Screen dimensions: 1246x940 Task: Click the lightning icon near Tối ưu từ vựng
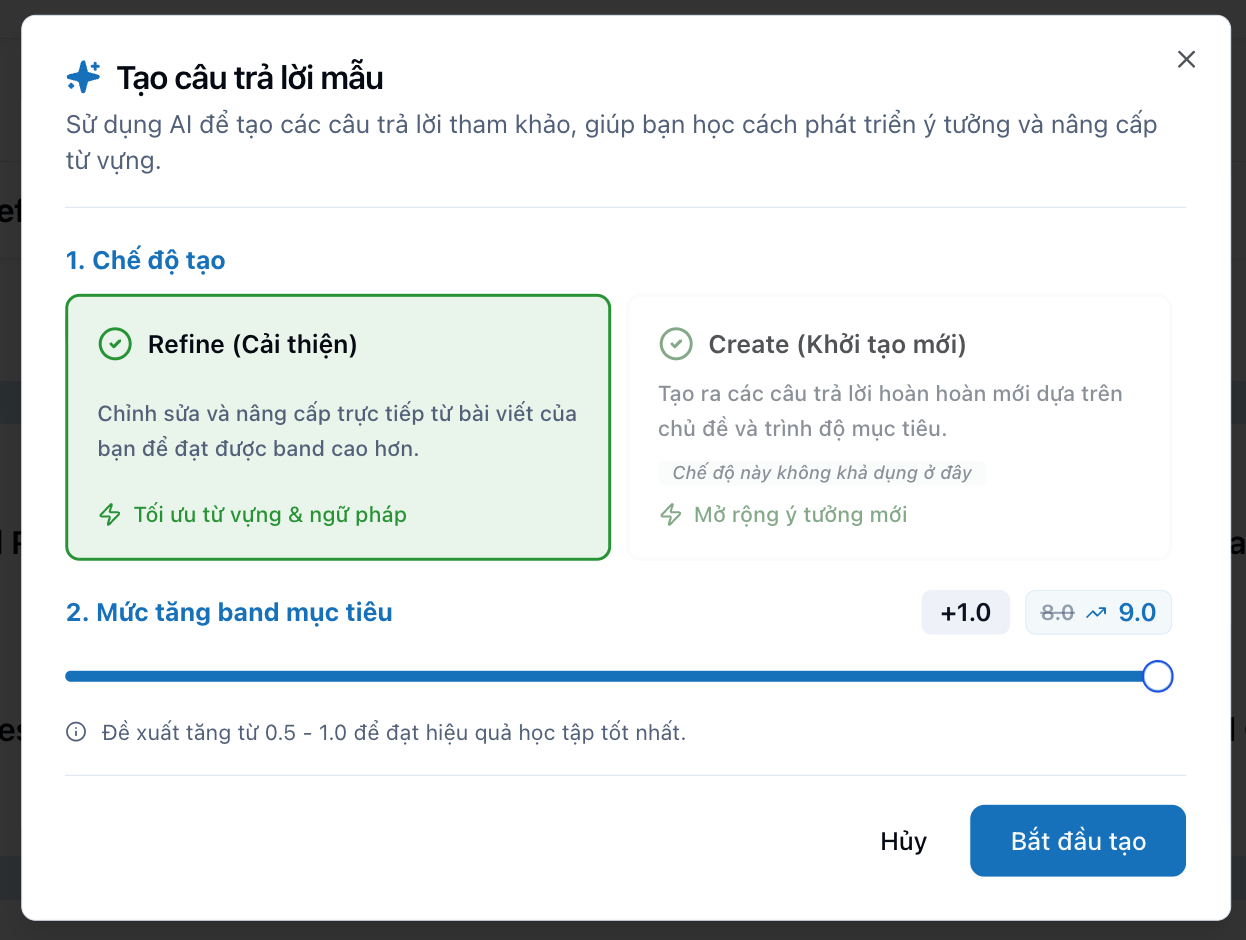click(x=111, y=514)
